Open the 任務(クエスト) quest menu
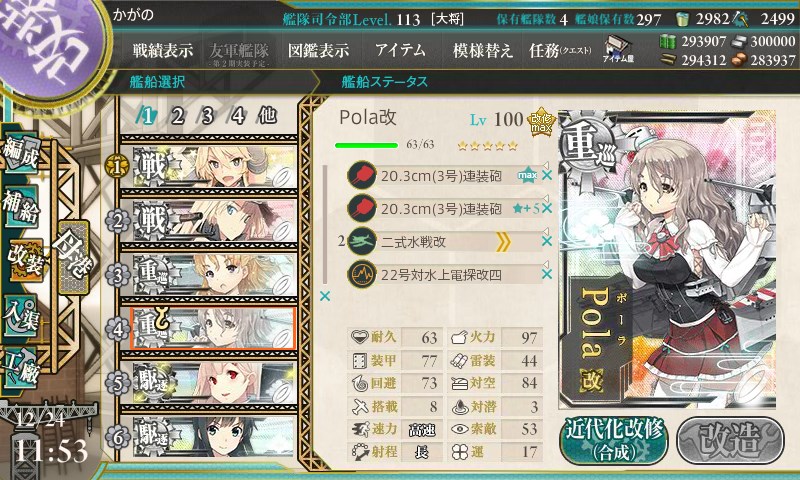800x480 pixels. (x=560, y=50)
